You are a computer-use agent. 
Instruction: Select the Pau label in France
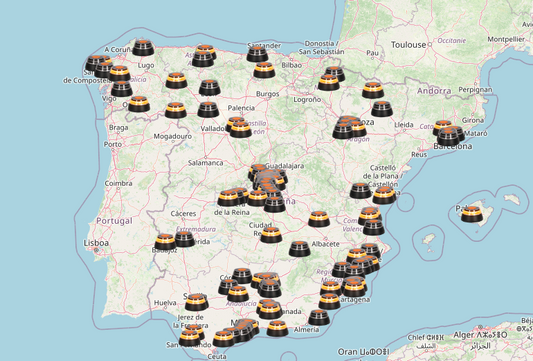pyautogui.click(x=373, y=53)
